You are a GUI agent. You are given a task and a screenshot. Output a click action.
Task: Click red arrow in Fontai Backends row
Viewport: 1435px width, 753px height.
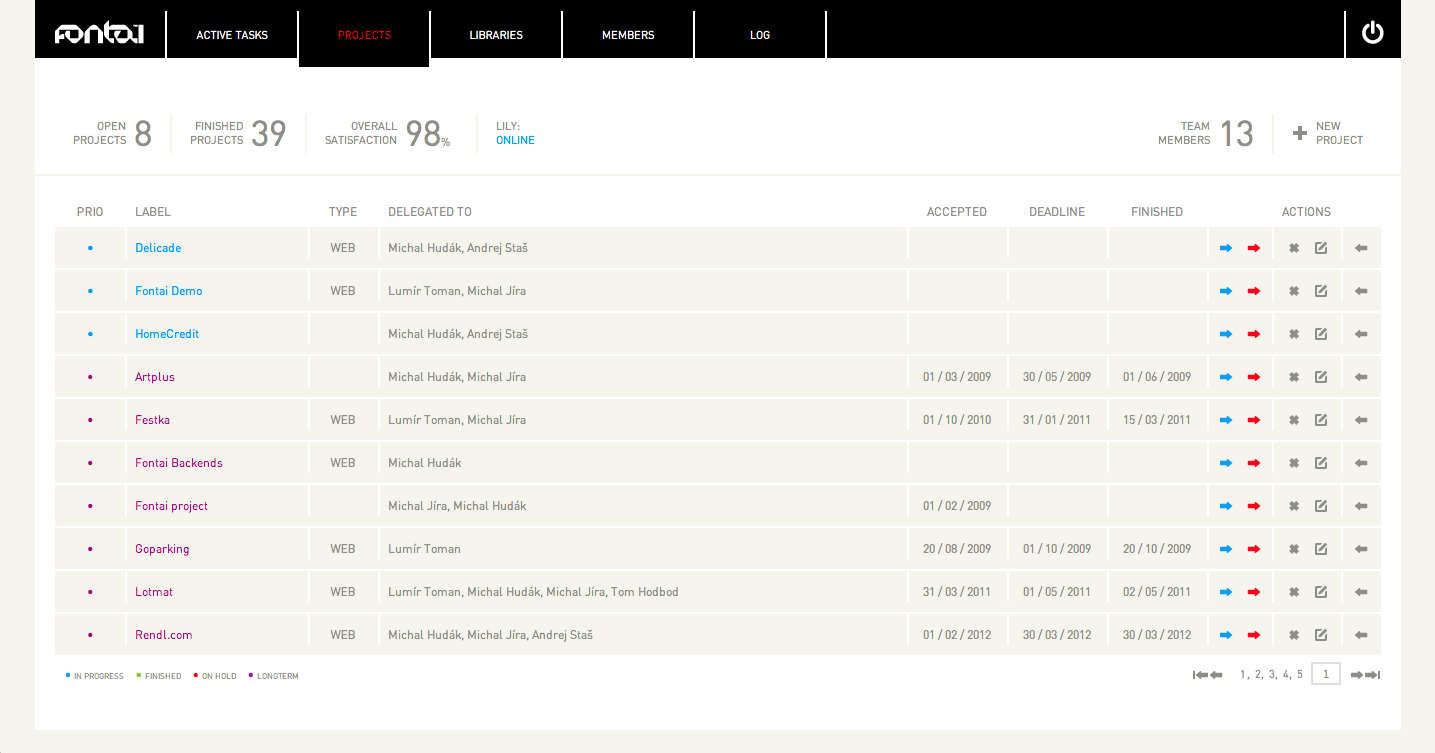click(x=1254, y=463)
